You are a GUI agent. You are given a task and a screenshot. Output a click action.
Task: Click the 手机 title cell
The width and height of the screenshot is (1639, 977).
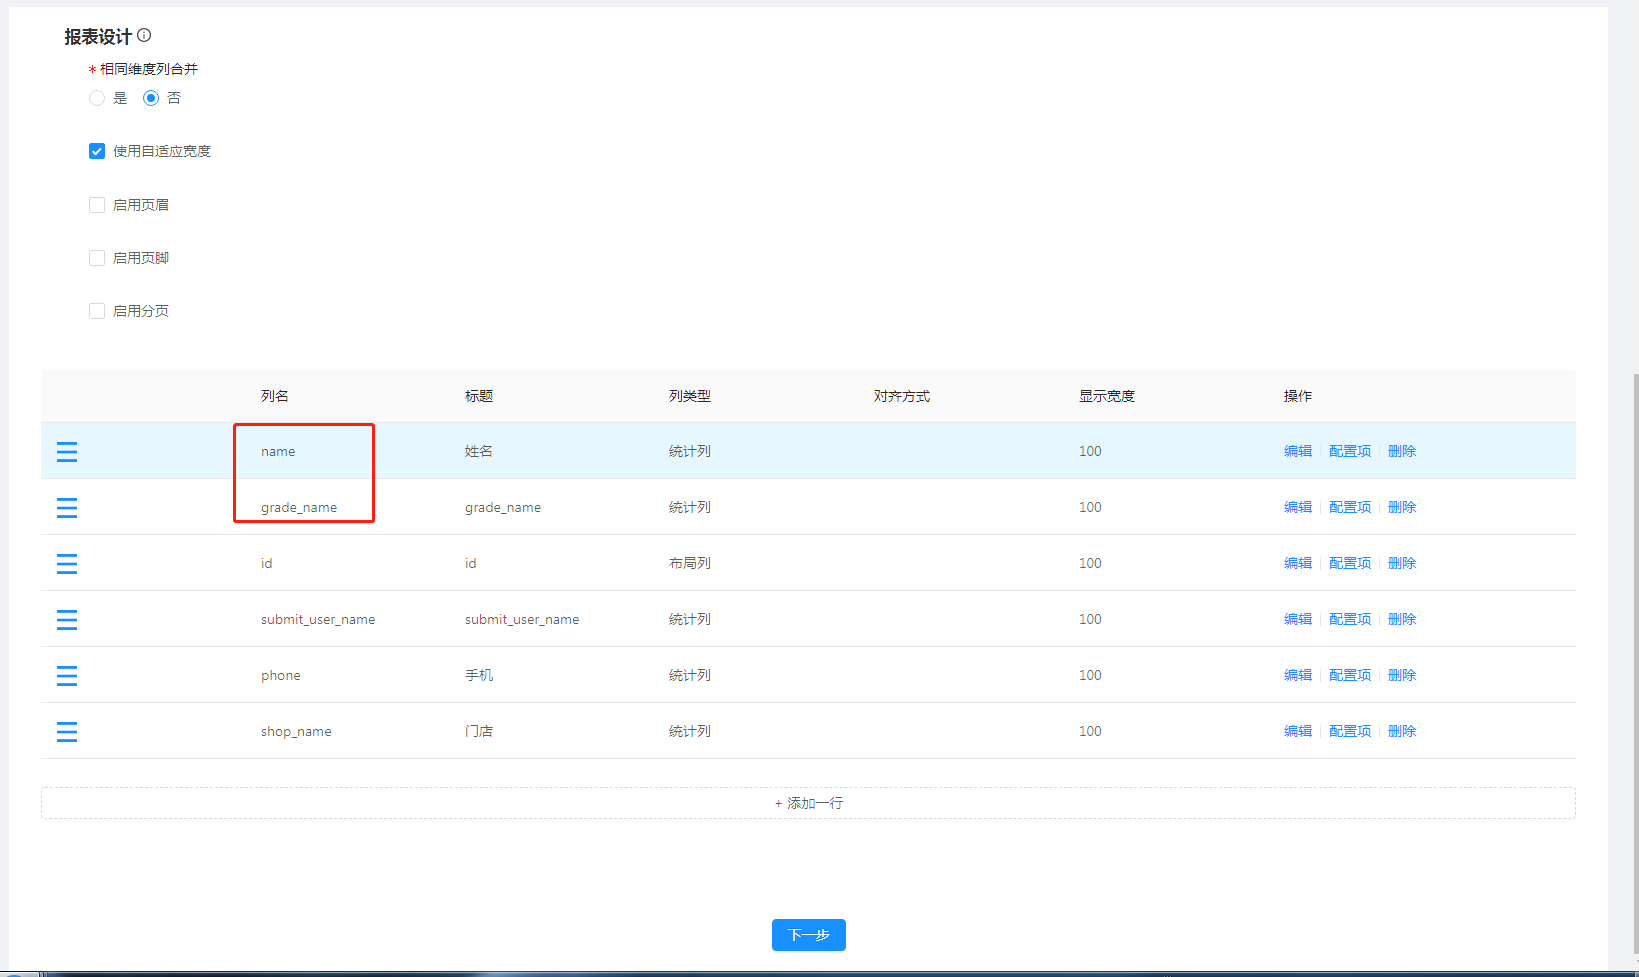[479, 675]
